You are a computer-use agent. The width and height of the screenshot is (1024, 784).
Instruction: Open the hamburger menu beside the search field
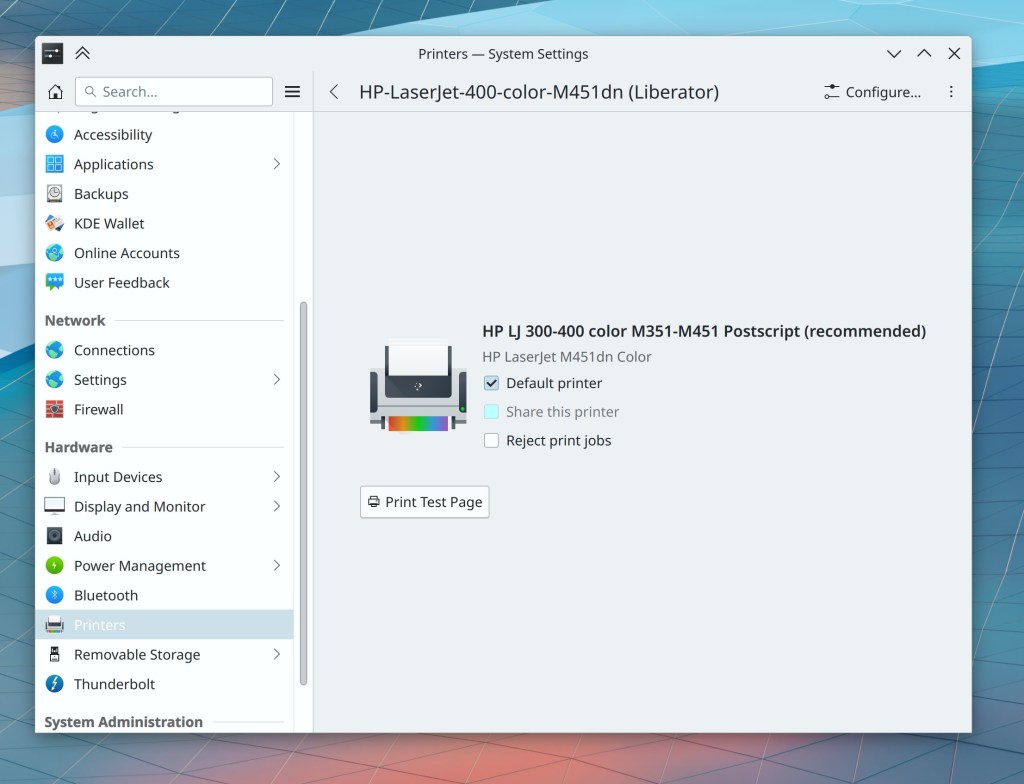[292, 92]
